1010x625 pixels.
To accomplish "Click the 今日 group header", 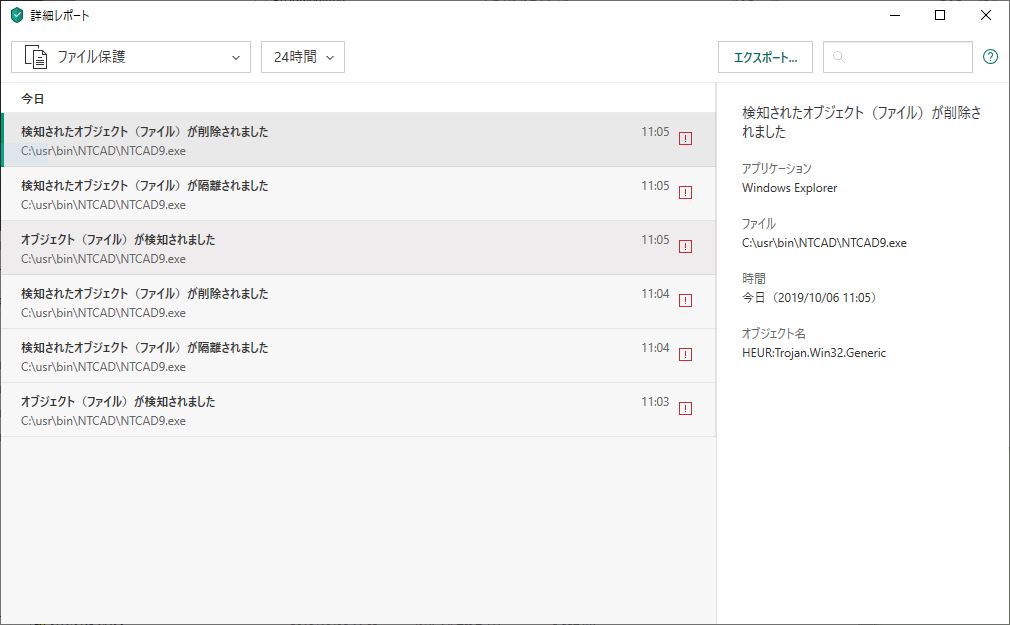I will tap(33, 99).
